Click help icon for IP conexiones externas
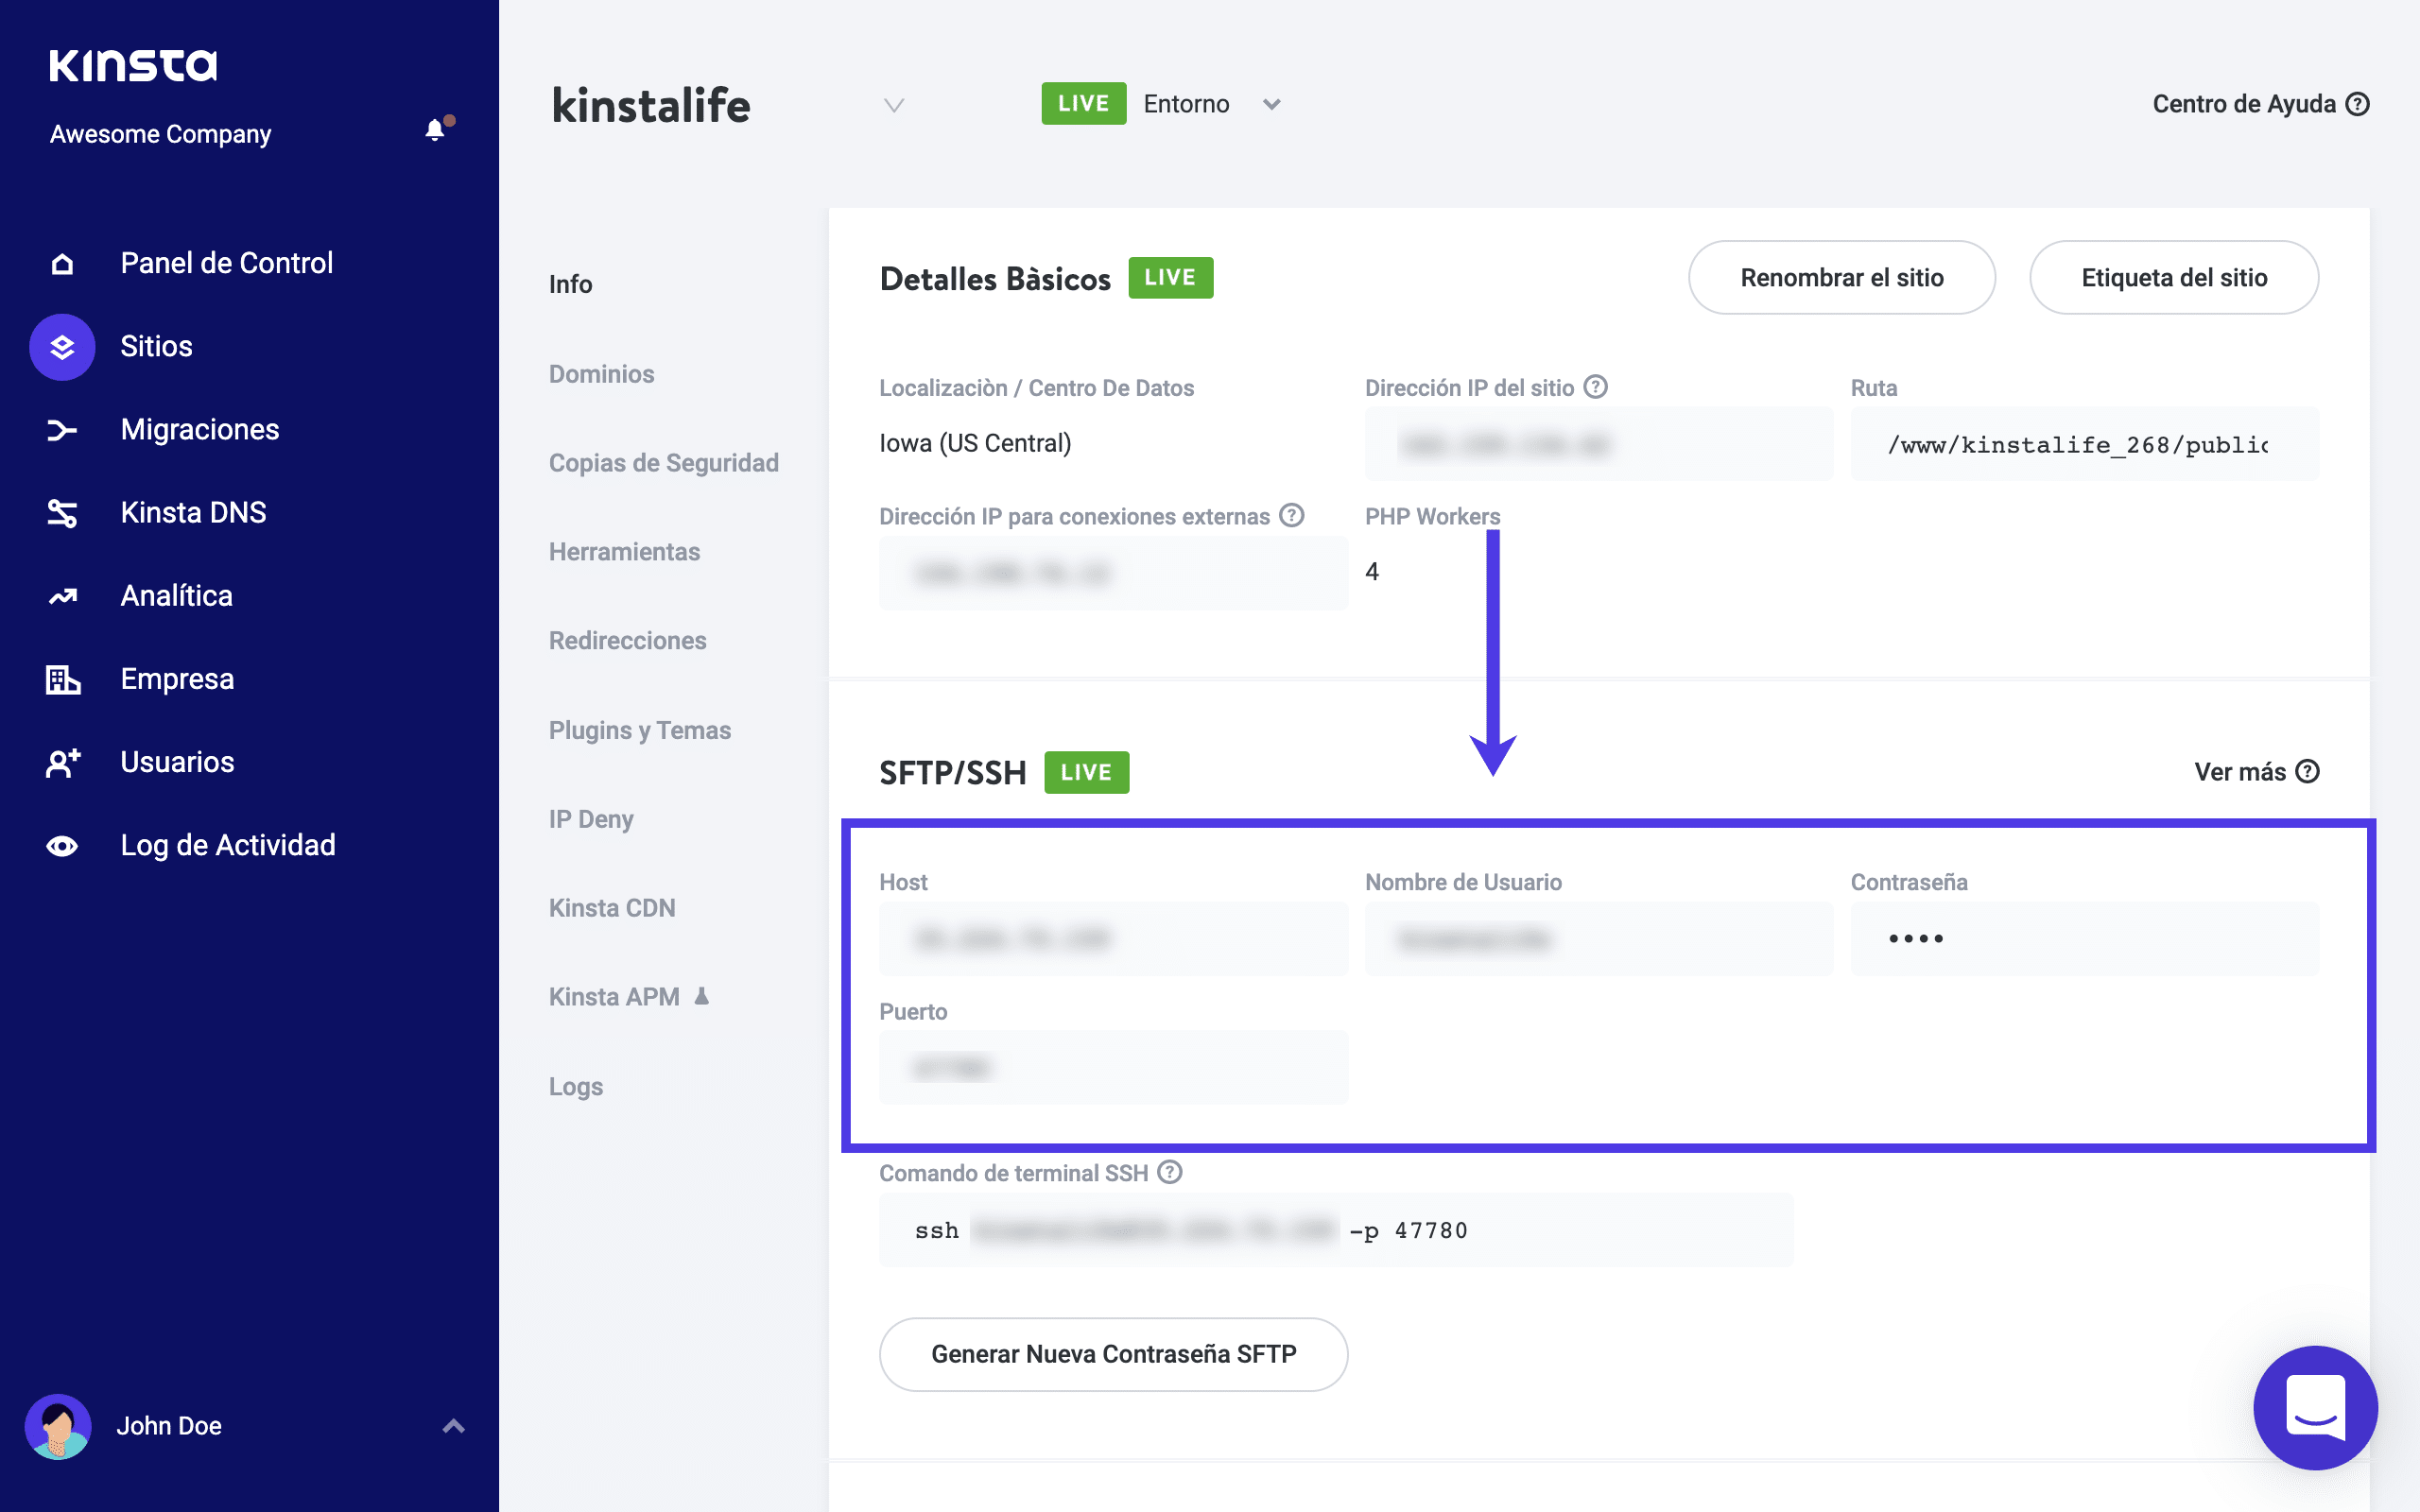Image resolution: width=2420 pixels, height=1512 pixels. [x=1292, y=516]
